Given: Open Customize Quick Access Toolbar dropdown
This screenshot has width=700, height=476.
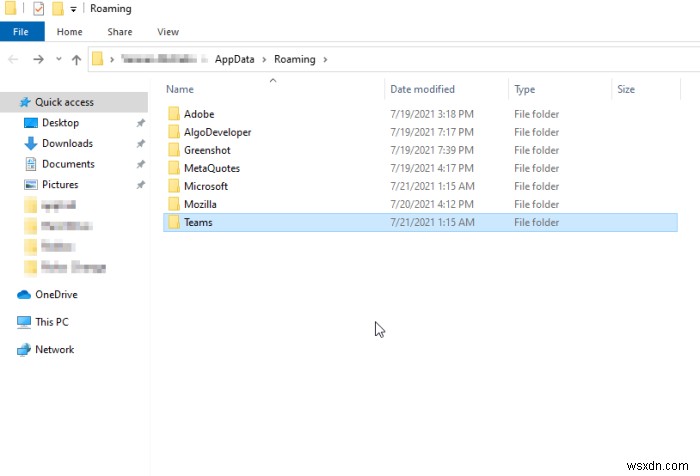Looking at the screenshot, I should click(73, 9).
